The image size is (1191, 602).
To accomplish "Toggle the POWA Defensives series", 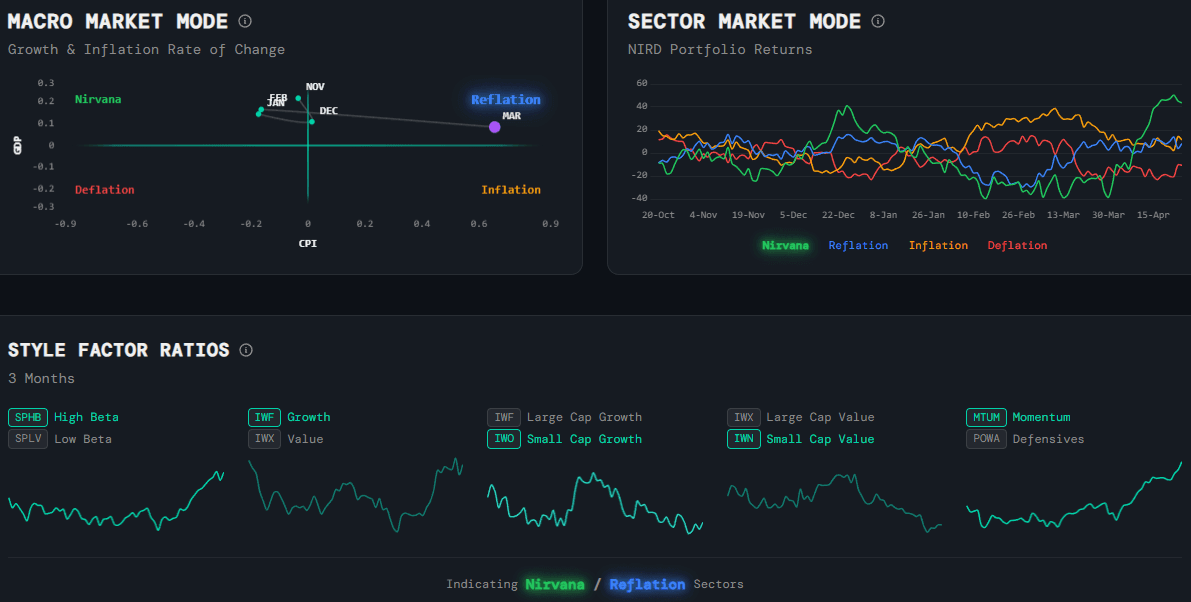I will pos(986,438).
